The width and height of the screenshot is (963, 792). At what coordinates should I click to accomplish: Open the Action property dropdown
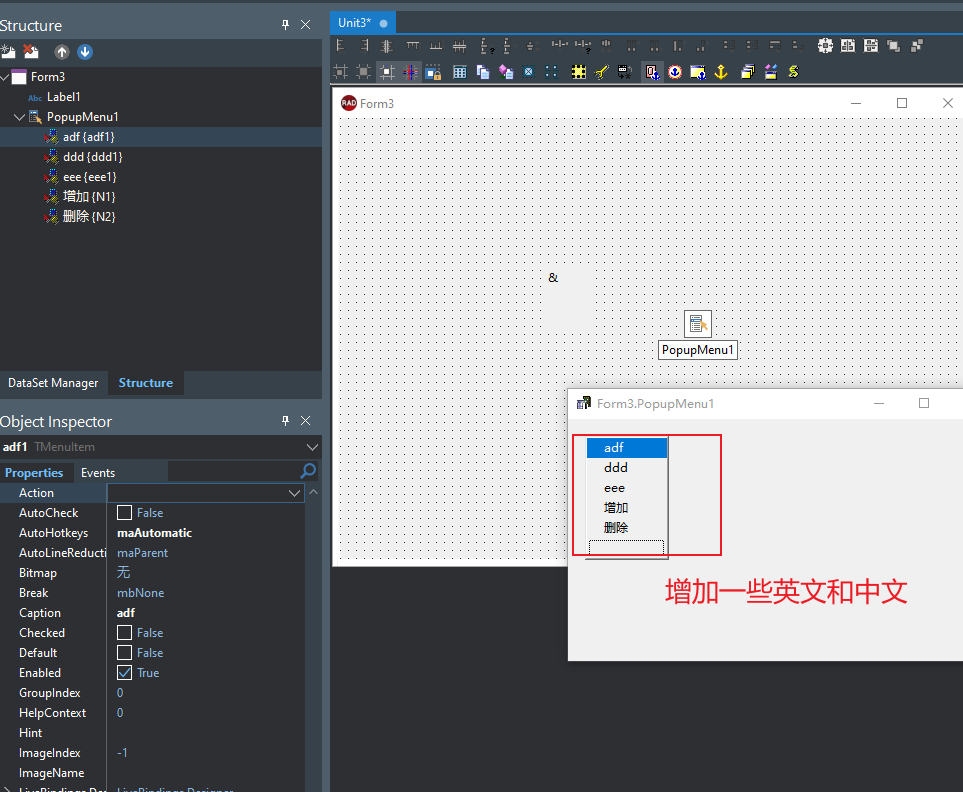294,493
